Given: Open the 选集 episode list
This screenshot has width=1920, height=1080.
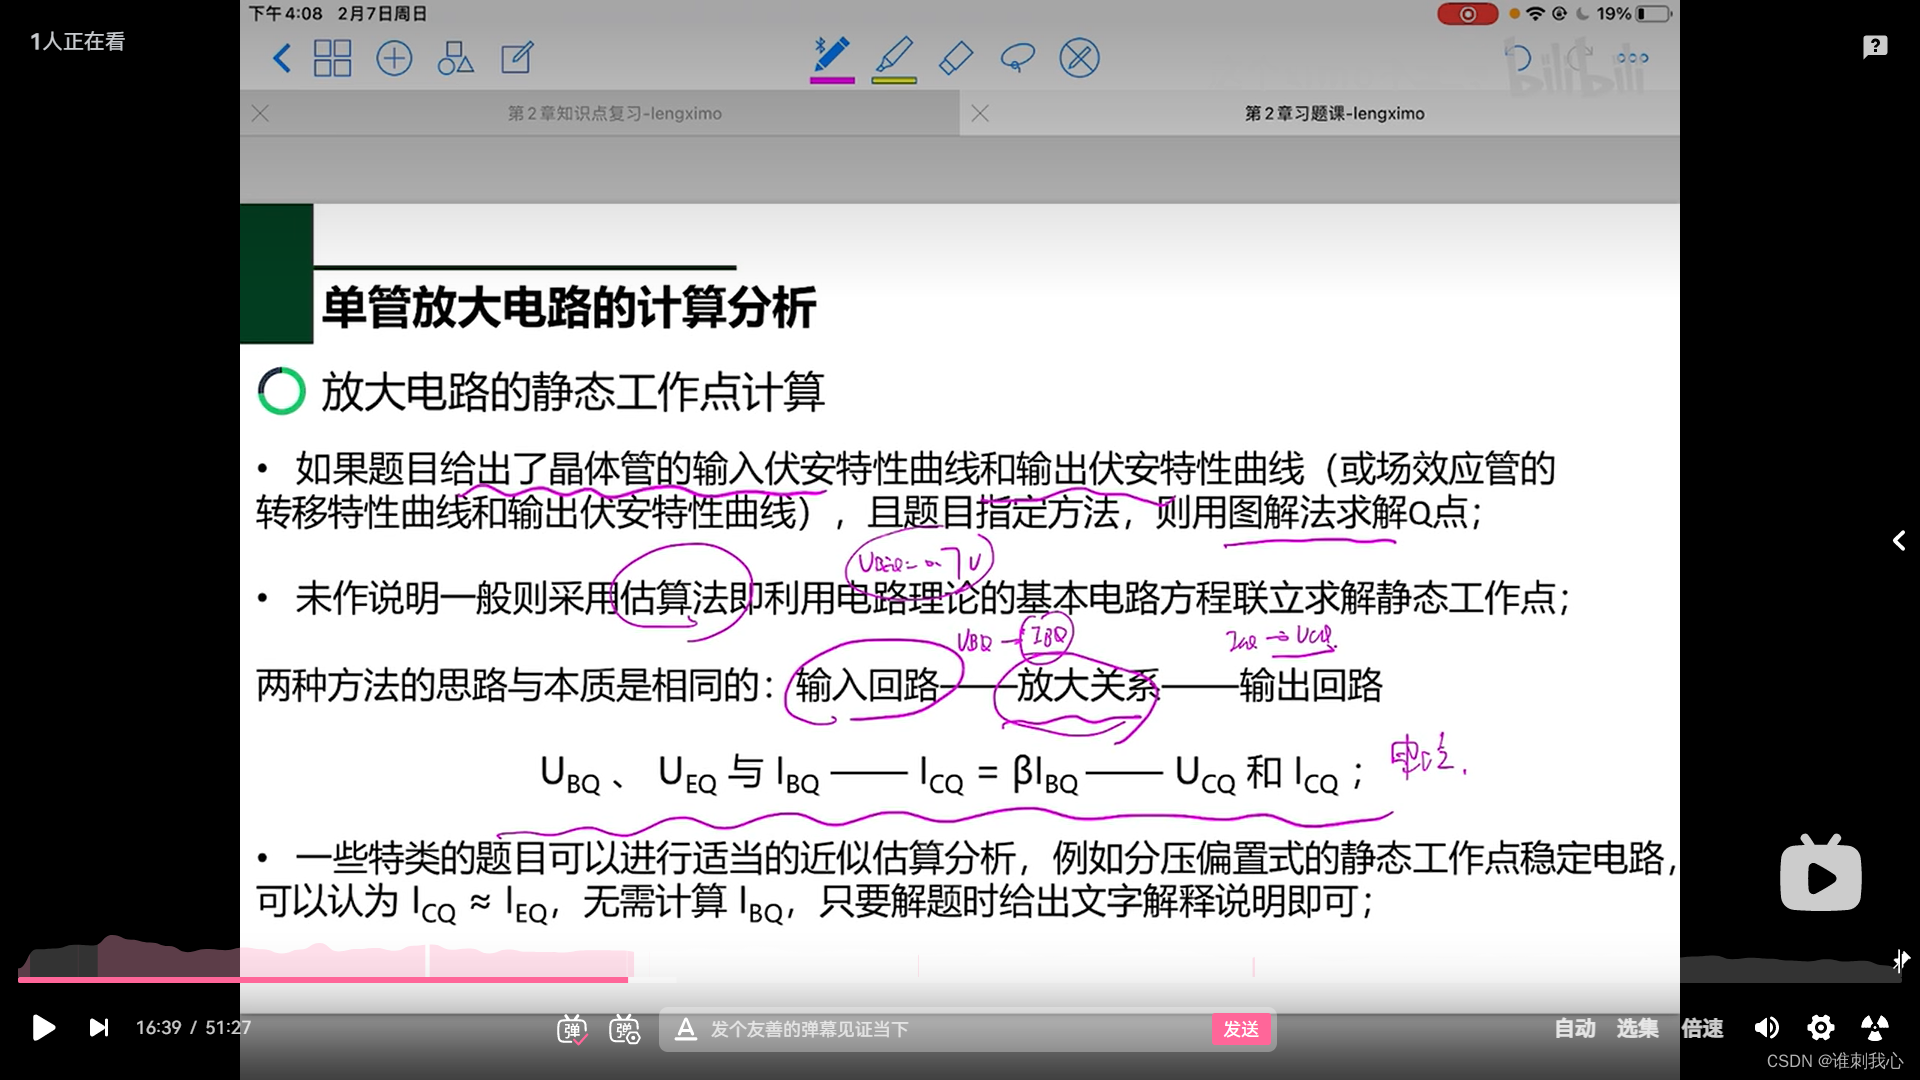Looking at the screenshot, I should 1638,1028.
